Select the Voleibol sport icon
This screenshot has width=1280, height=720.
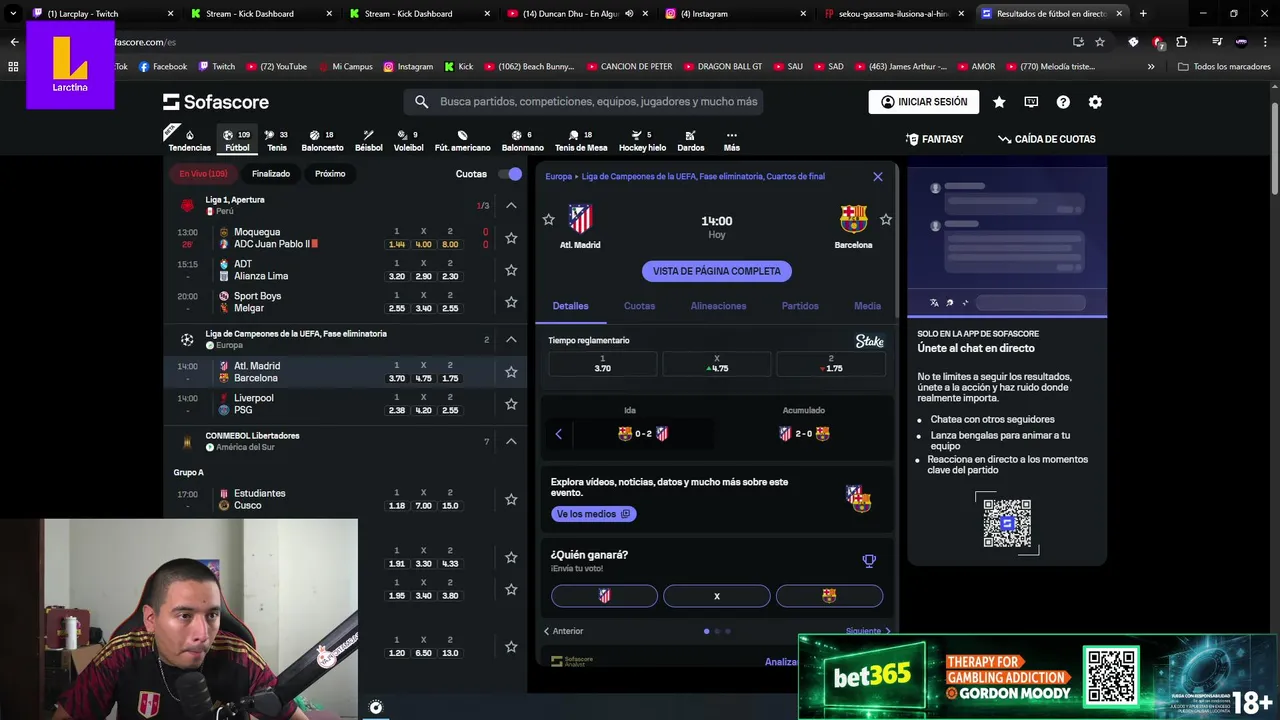[408, 140]
